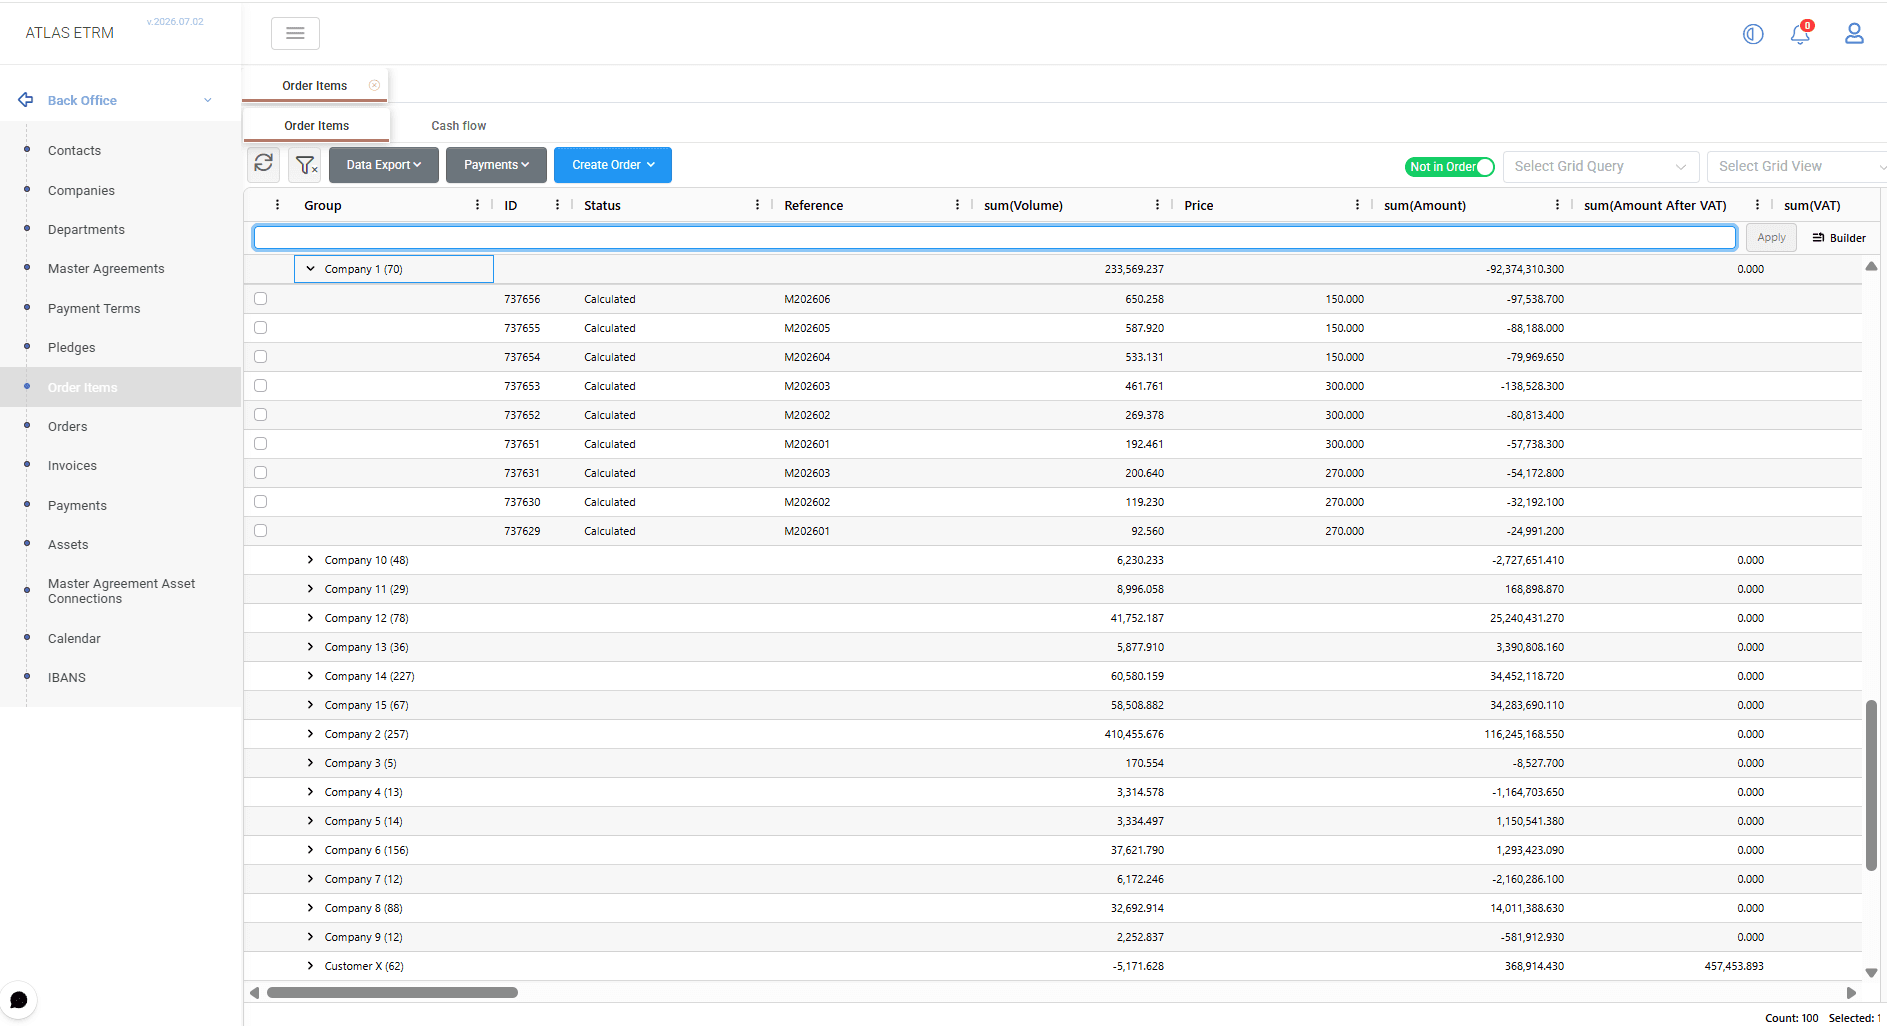The height and width of the screenshot is (1026, 1887).
Task: Check the box for item 737631
Action: click(x=260, y=472)
